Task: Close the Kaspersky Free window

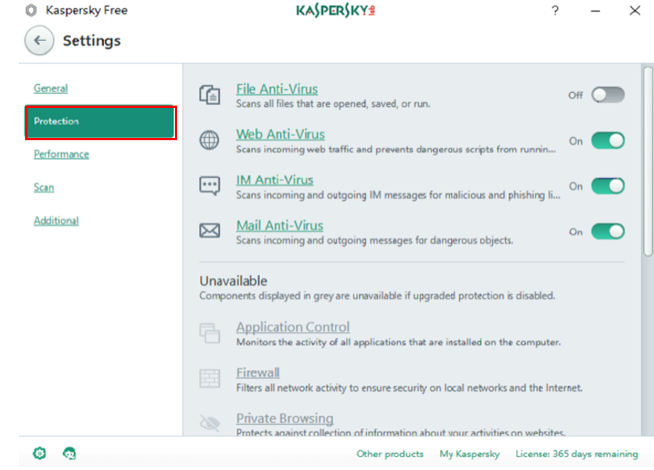Action: click(x=635, y=10)
